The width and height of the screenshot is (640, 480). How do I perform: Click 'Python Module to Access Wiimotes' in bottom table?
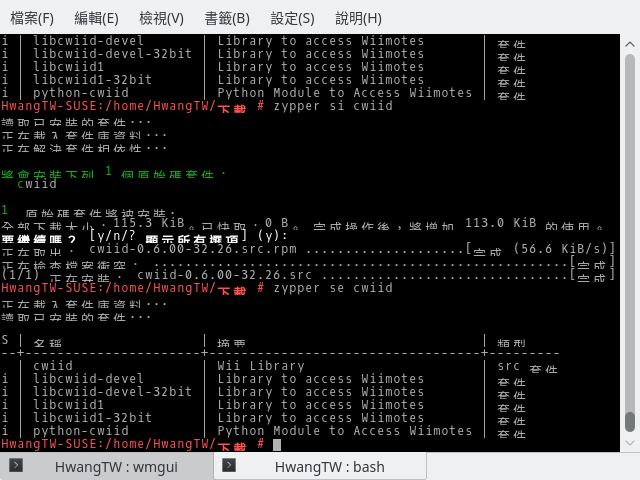[344, 431]
